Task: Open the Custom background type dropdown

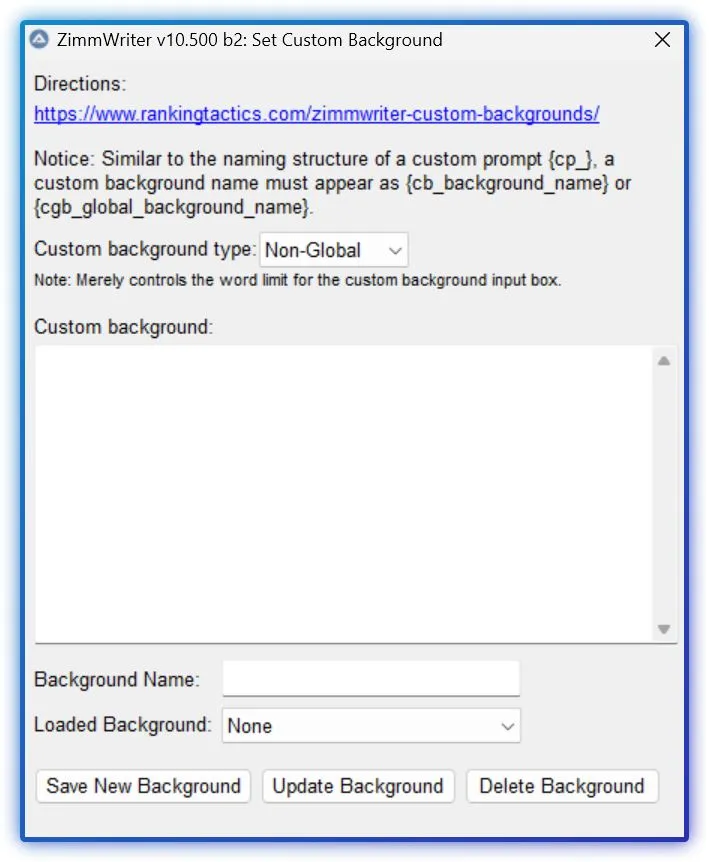Action: point(334,250)
